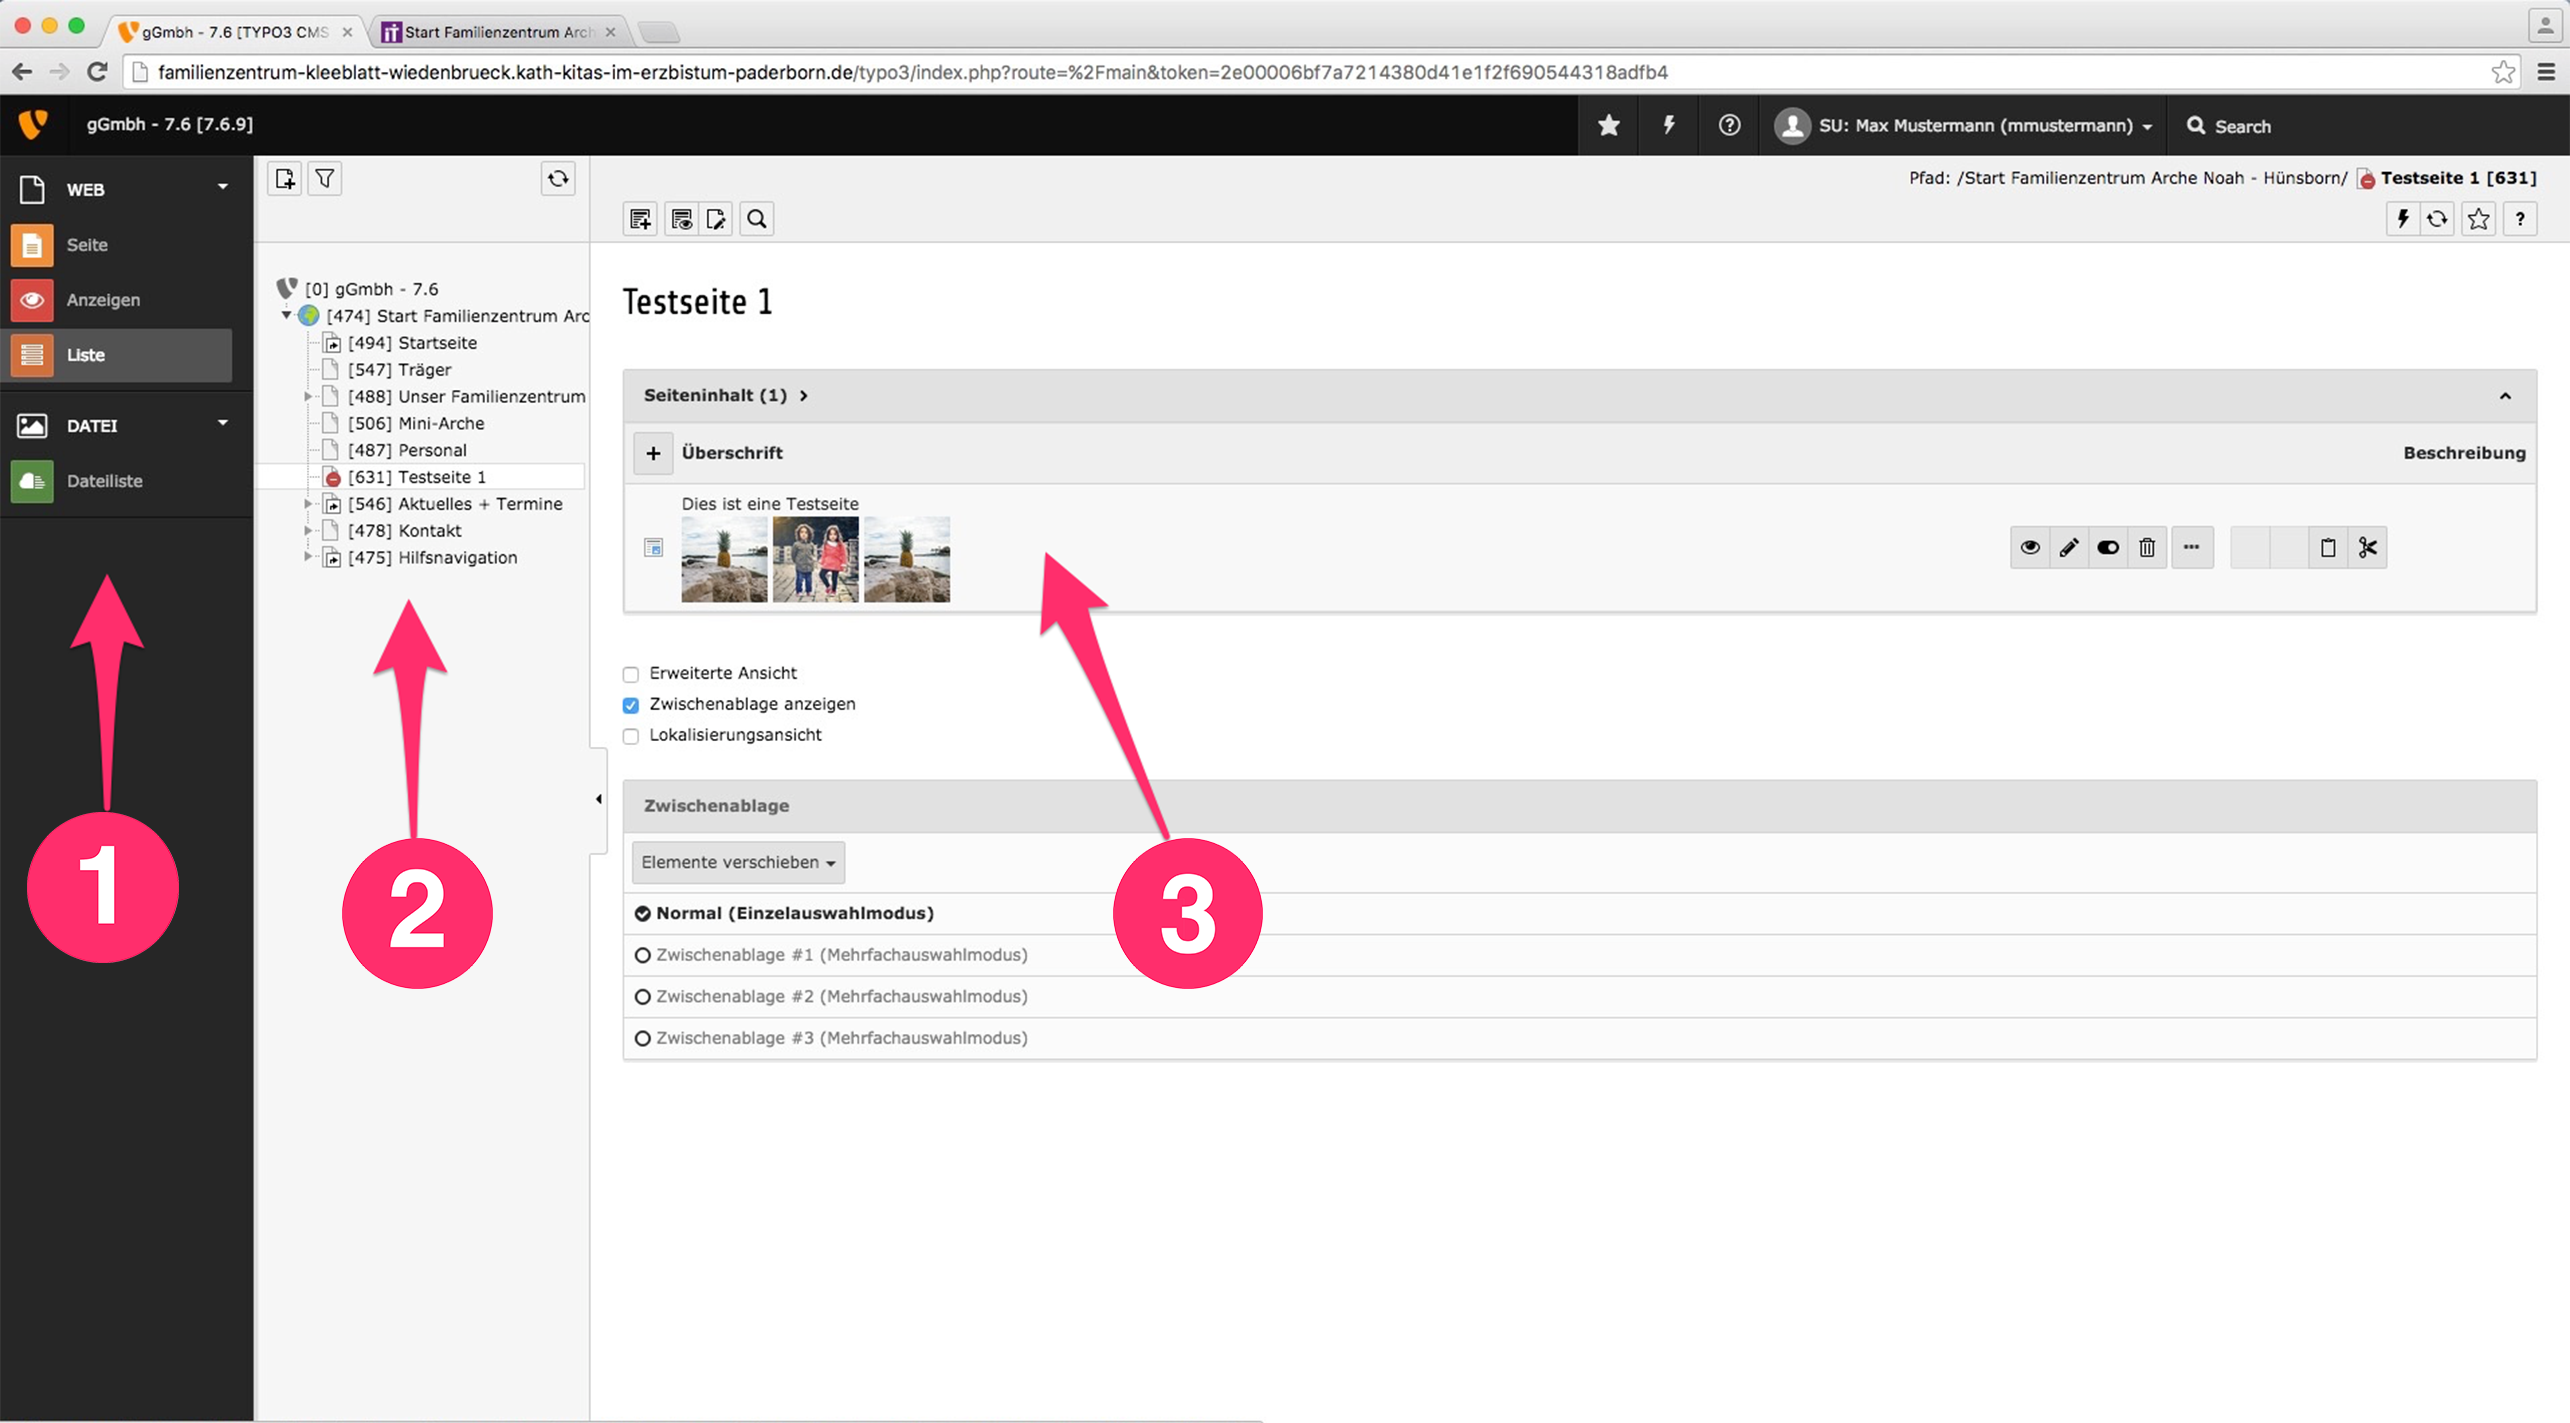Viewport: 2570px width, 1423px height.
Task: Enable the Erweiterte Ansicht checkbox
Action: (x=631, y=674)
